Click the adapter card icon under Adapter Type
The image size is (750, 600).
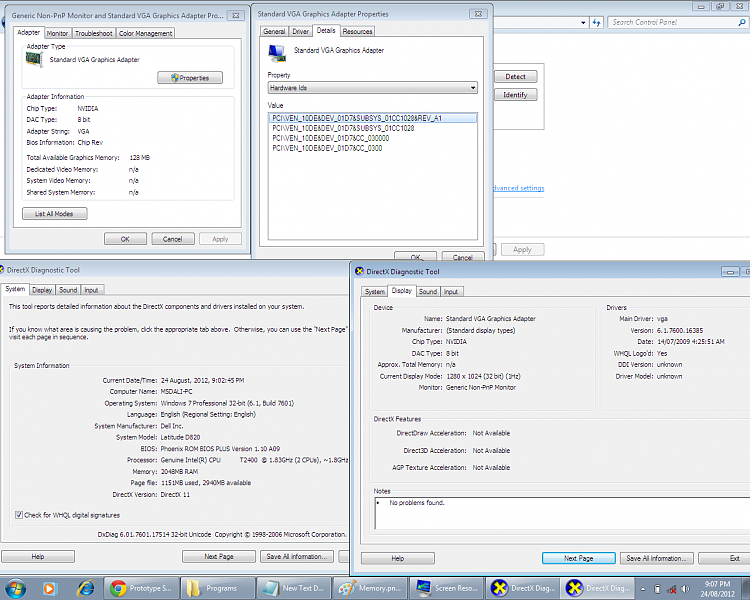coord(34,59)
